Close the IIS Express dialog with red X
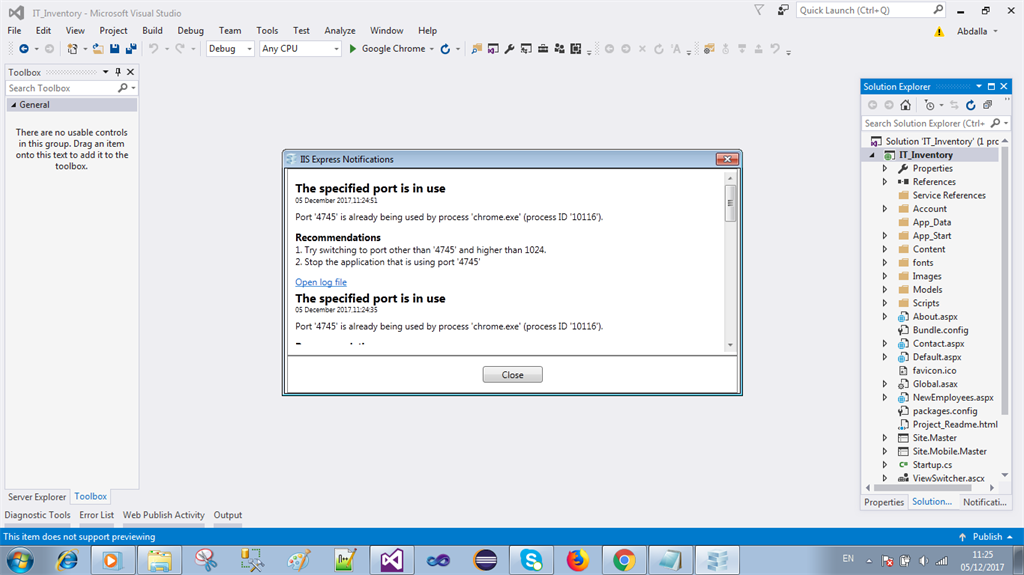The image size is (1024, 575). pos(727,159)
